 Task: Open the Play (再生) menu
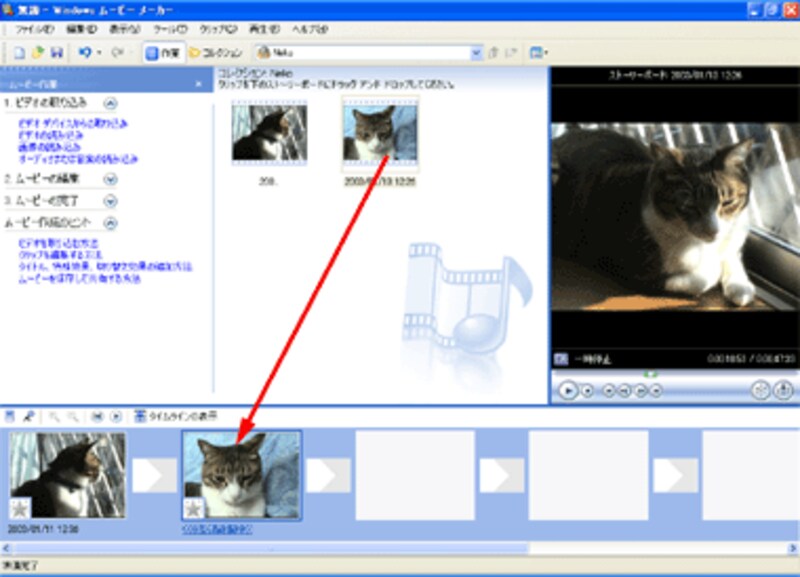264,29
